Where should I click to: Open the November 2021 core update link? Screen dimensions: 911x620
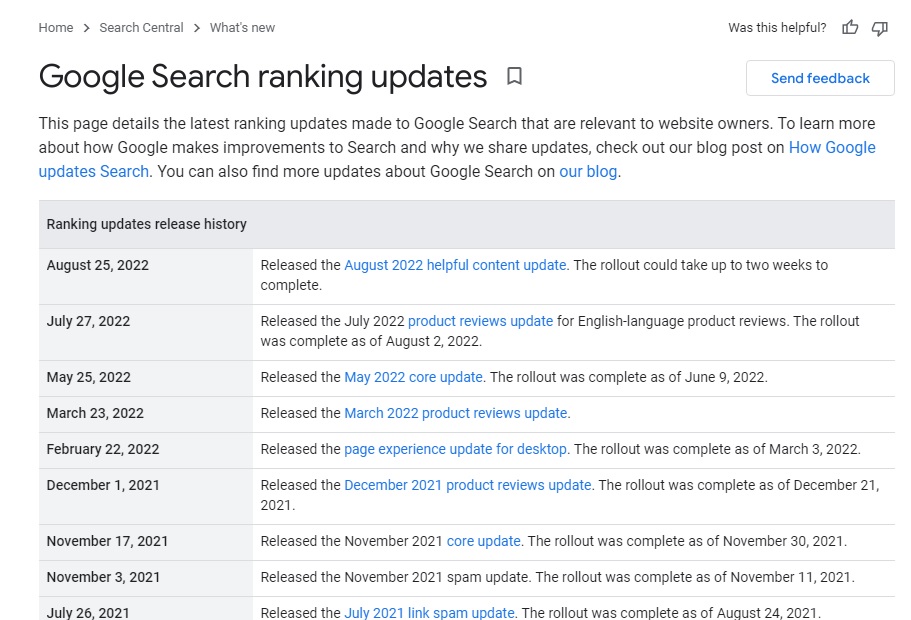pos(484,541)
